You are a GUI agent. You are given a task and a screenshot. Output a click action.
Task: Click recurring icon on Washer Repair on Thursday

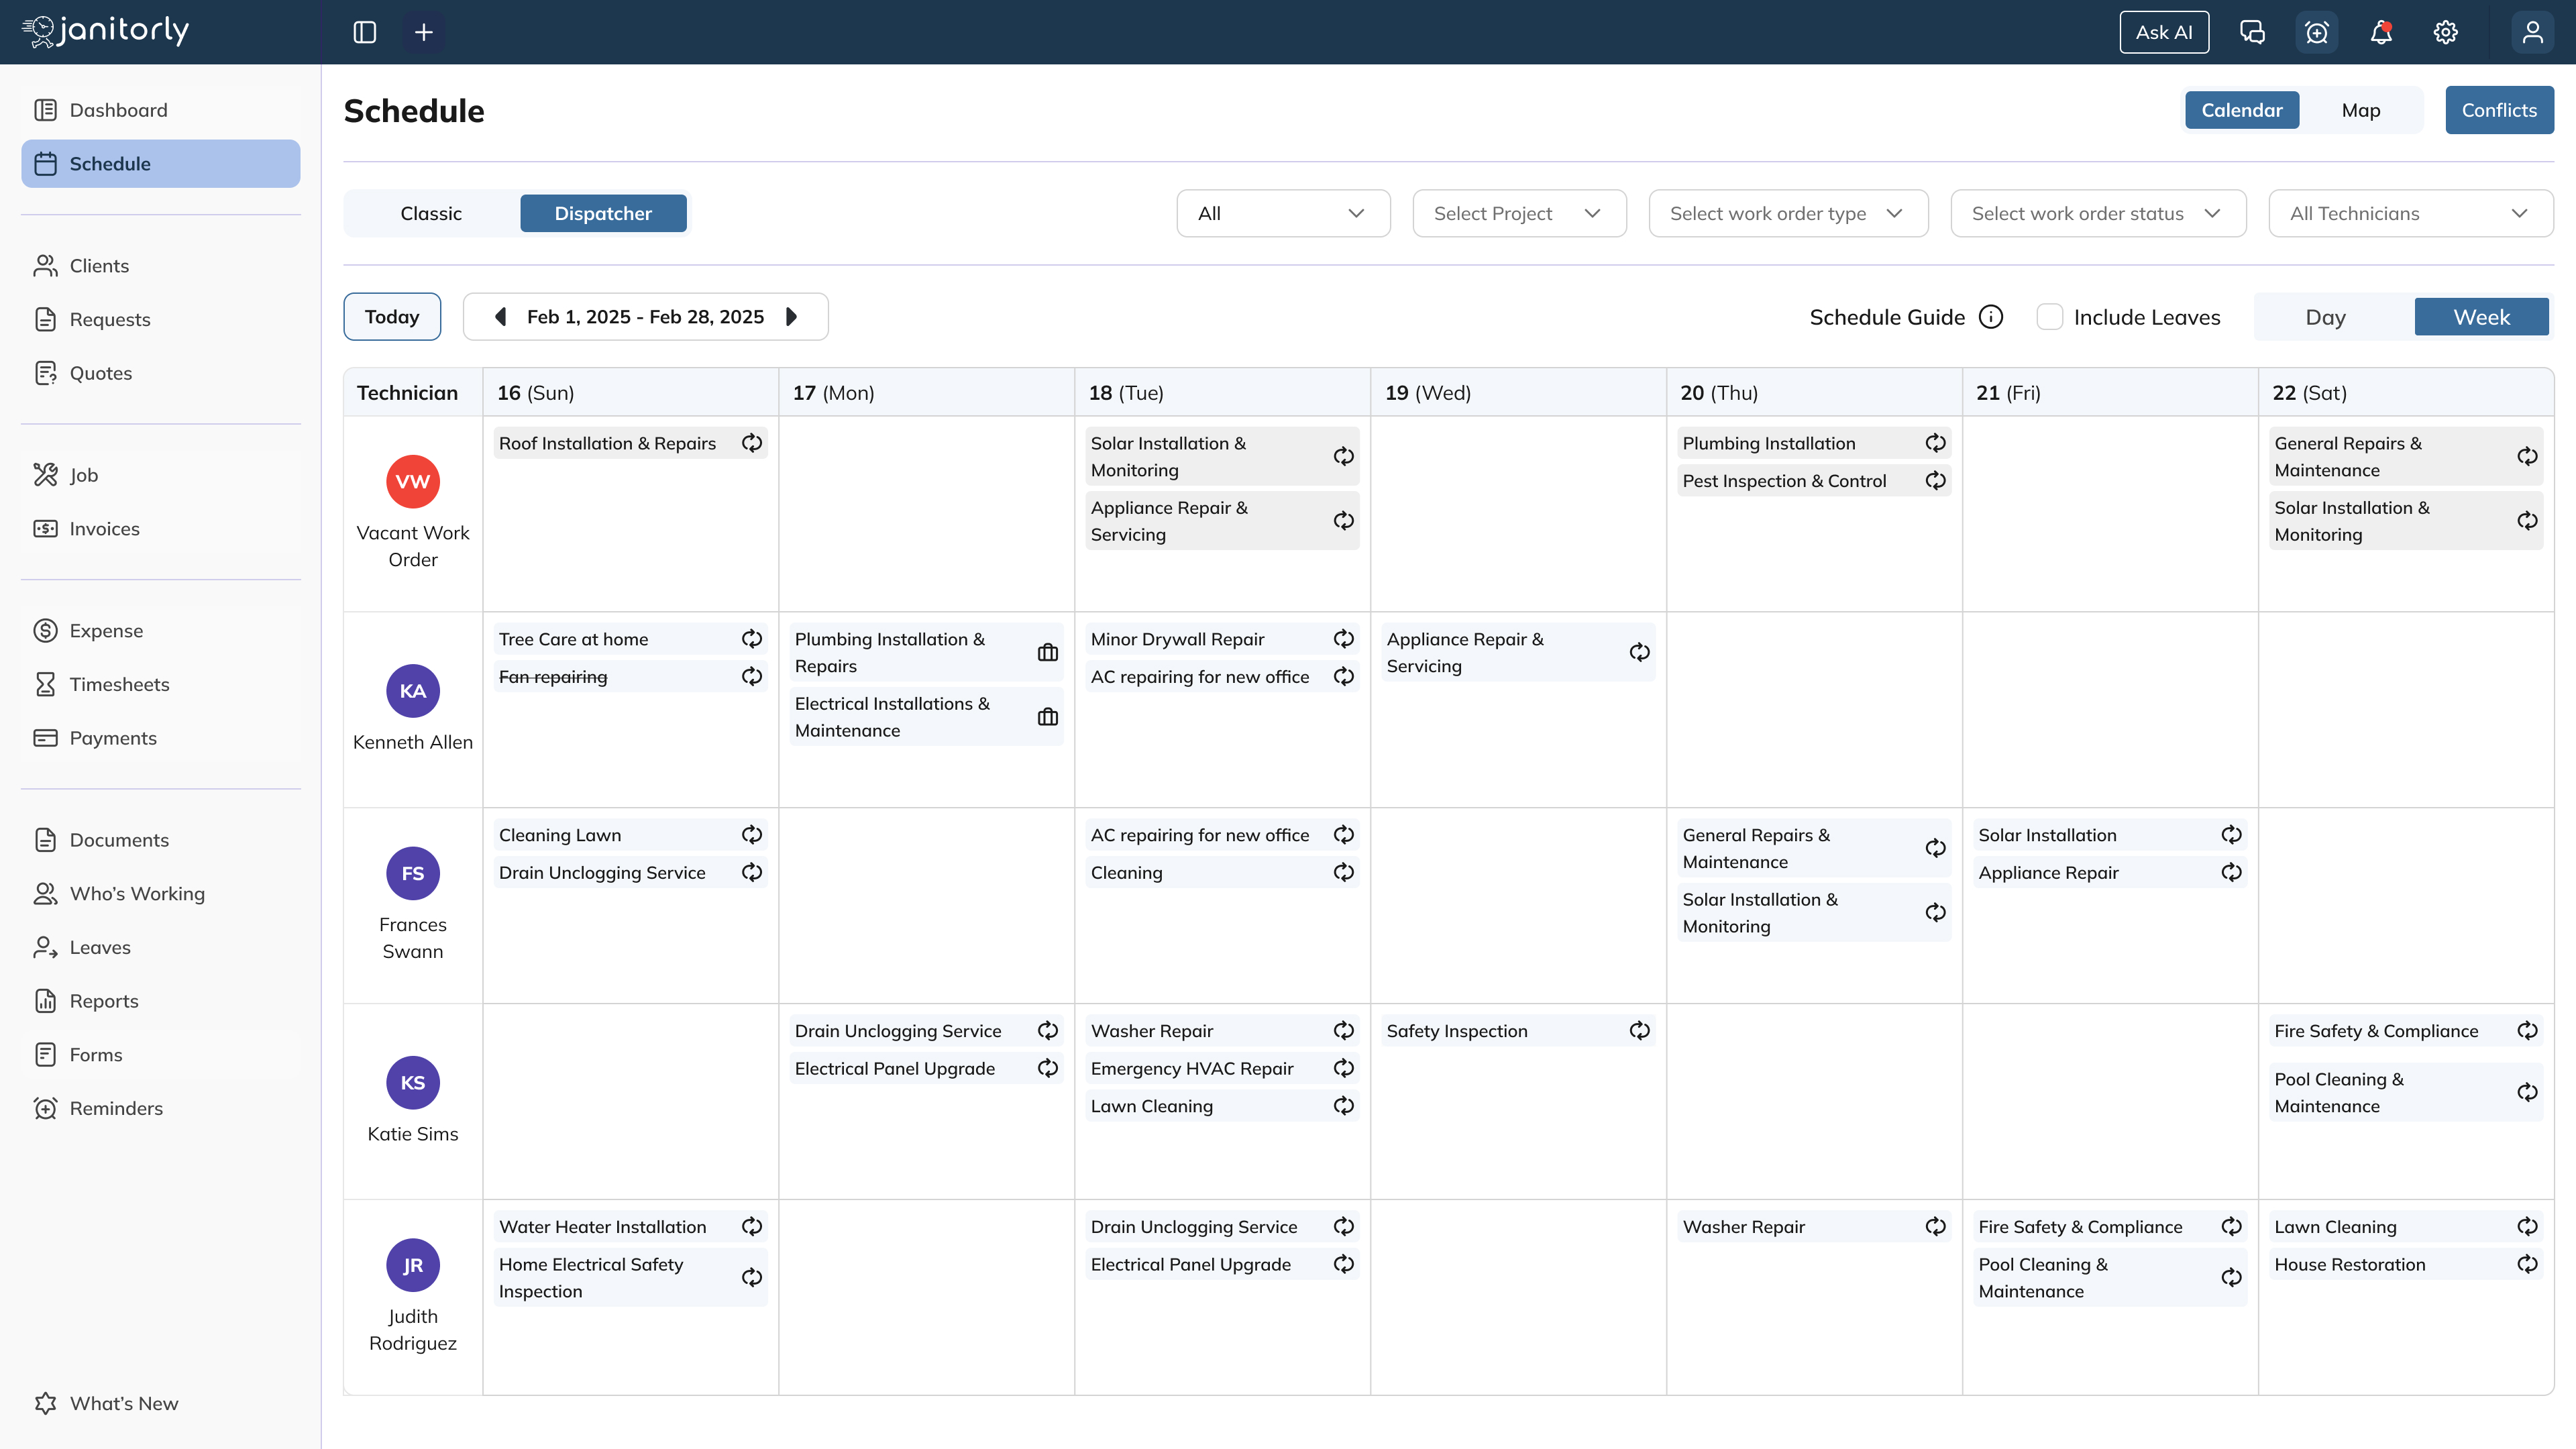coord(1936,1226)
